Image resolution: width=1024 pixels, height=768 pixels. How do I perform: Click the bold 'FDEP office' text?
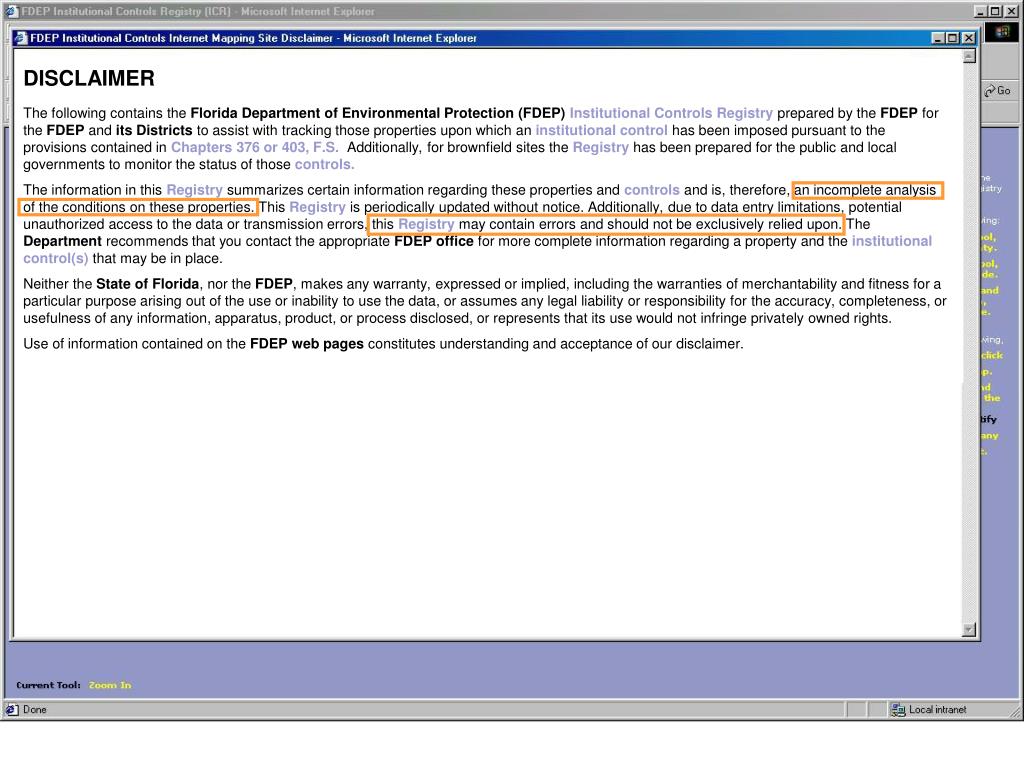[434, 241]
